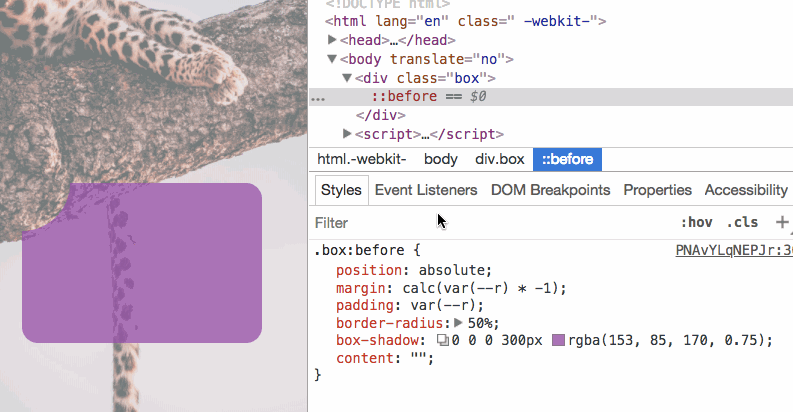The width and height of the screenshot is (793, 412).
Task: Select html.-webkit- in the breadcrumb
Action: (362, 159)
